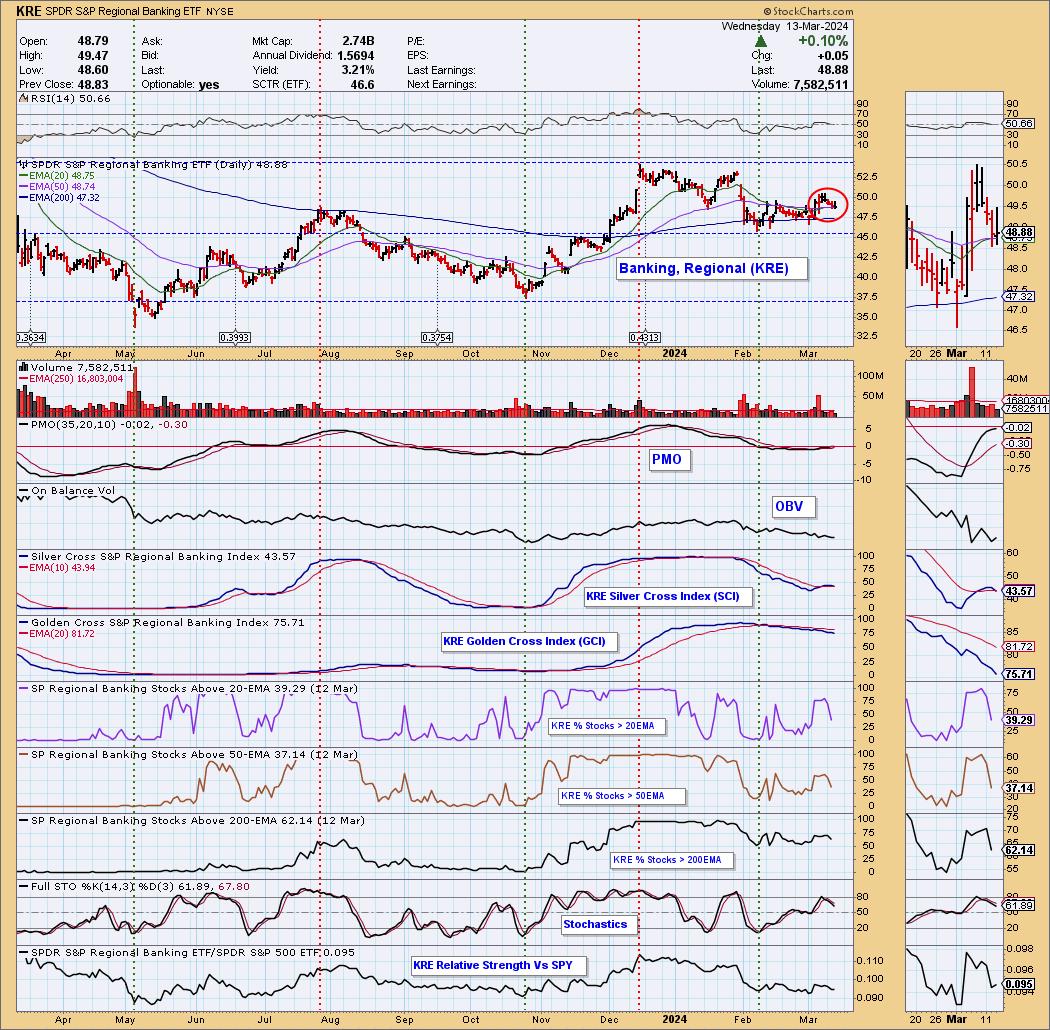Click the Golden Cross panel EMA(20) 81.72 legend
This screenshot has width=1050, height=1030.
pos(57,634)
